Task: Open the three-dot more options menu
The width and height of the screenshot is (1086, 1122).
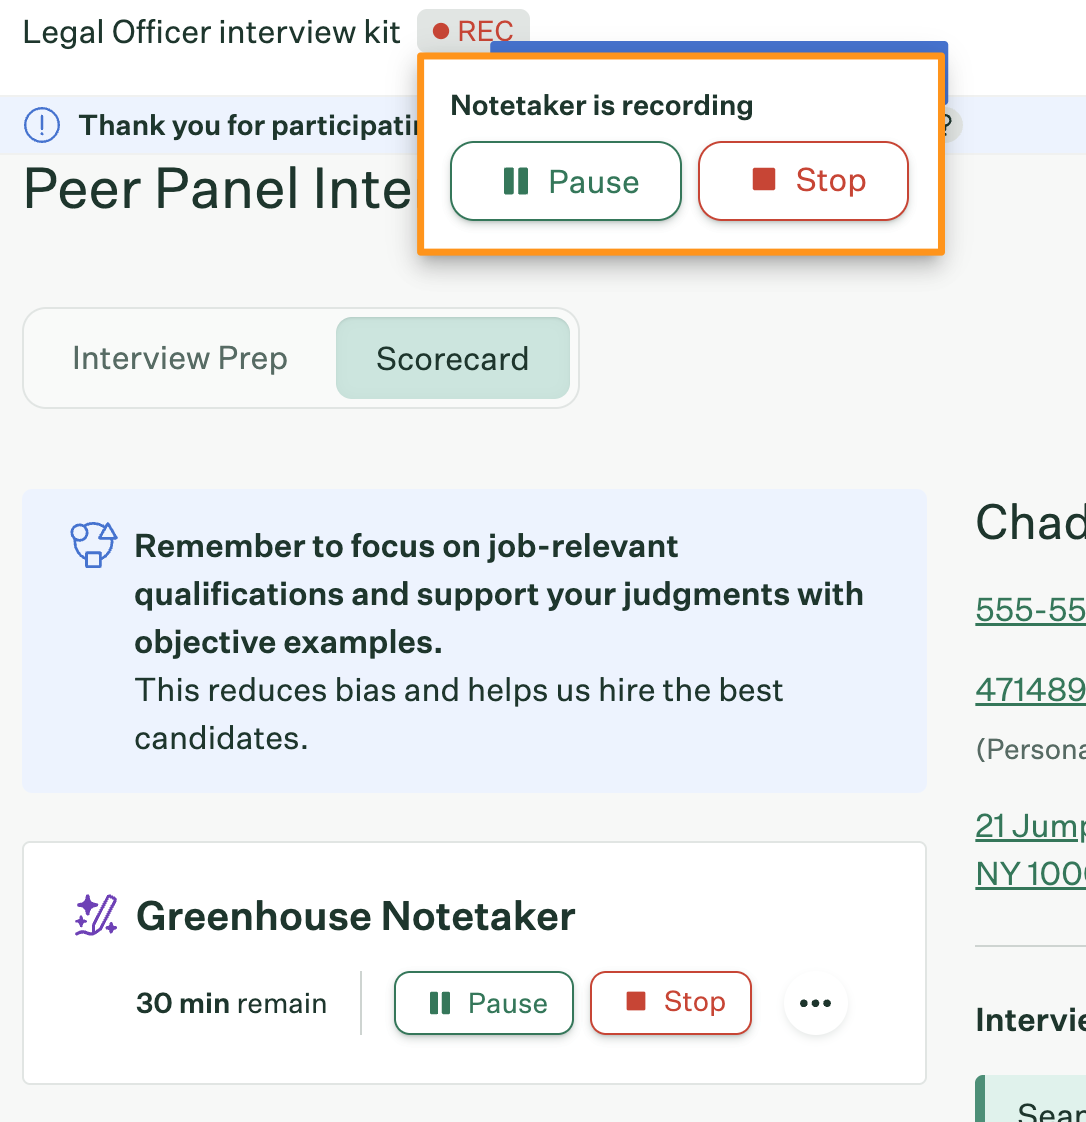Action: pyautogui.click(x=816, y=1003)
